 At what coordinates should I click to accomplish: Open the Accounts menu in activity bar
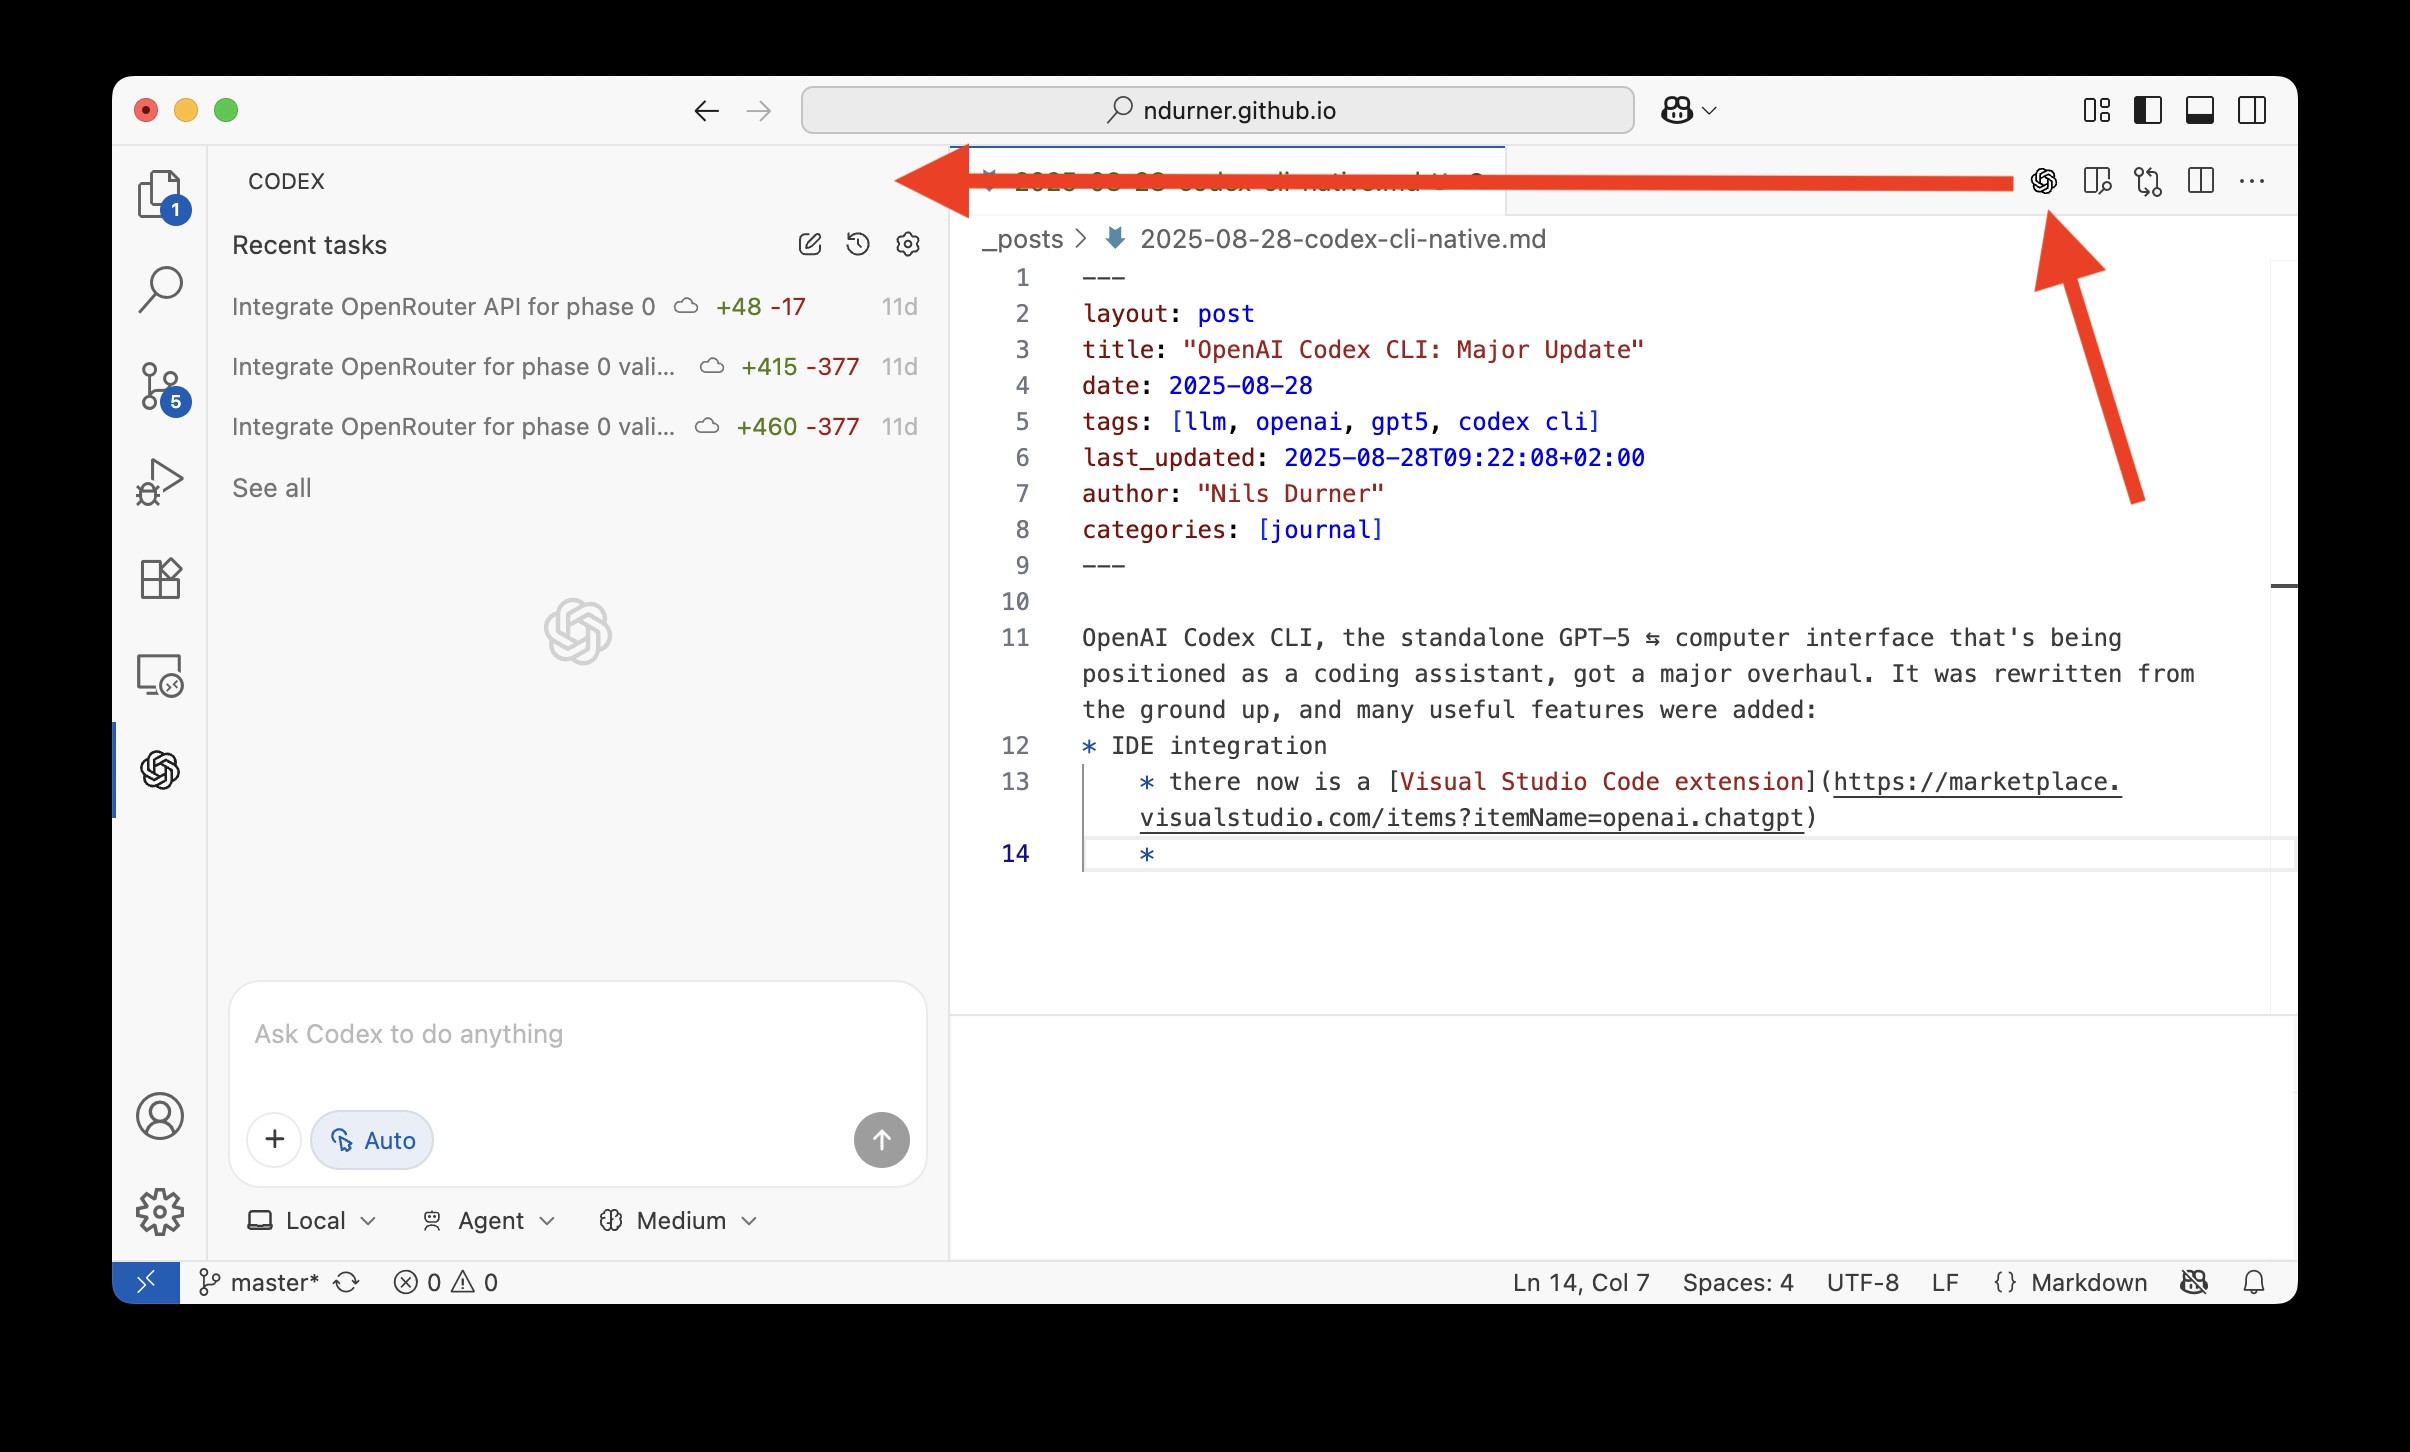point(160,1116)
